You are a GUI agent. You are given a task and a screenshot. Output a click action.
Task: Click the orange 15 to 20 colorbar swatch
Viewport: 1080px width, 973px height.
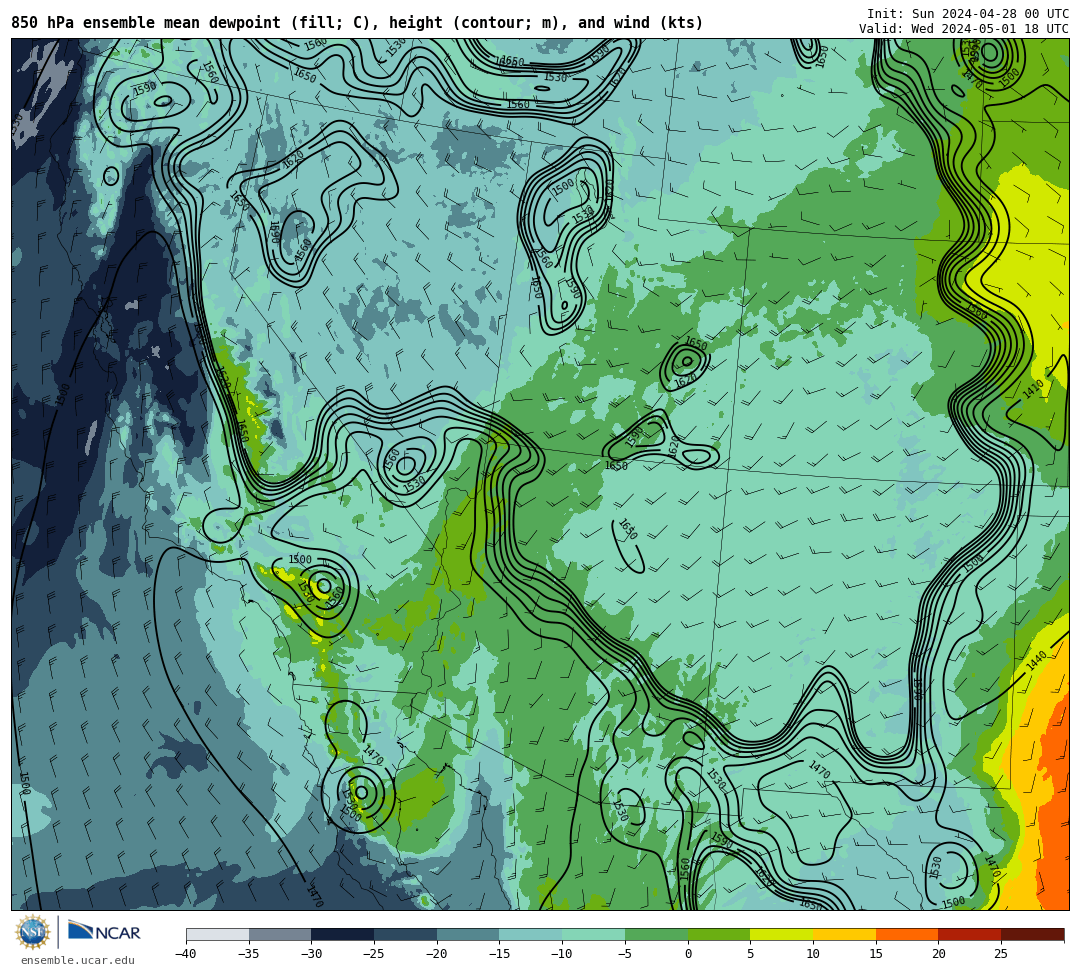[x=907, y=934]
